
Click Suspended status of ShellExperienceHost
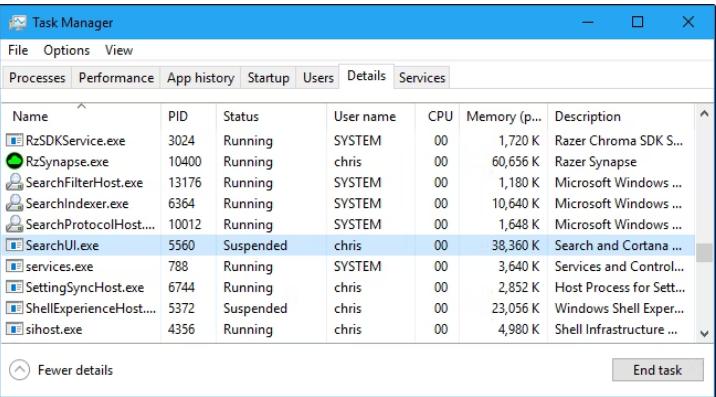coord(255,309)
